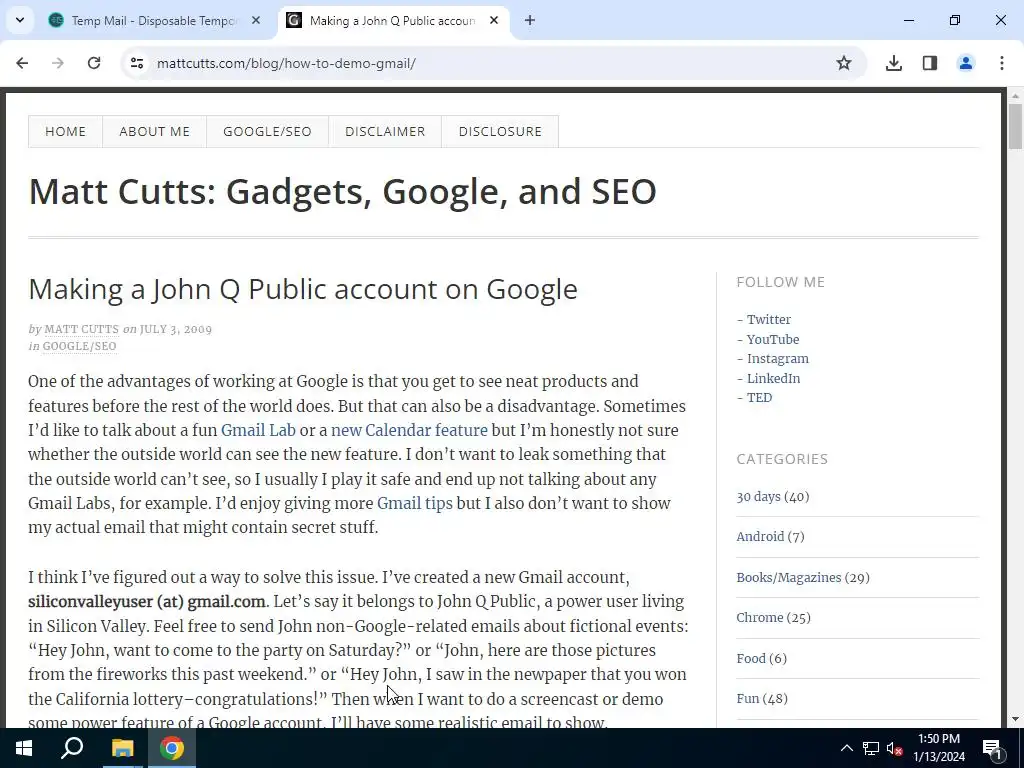Open the Twitter follow link
Screen dimensions: 1024x768
(769, 319)
